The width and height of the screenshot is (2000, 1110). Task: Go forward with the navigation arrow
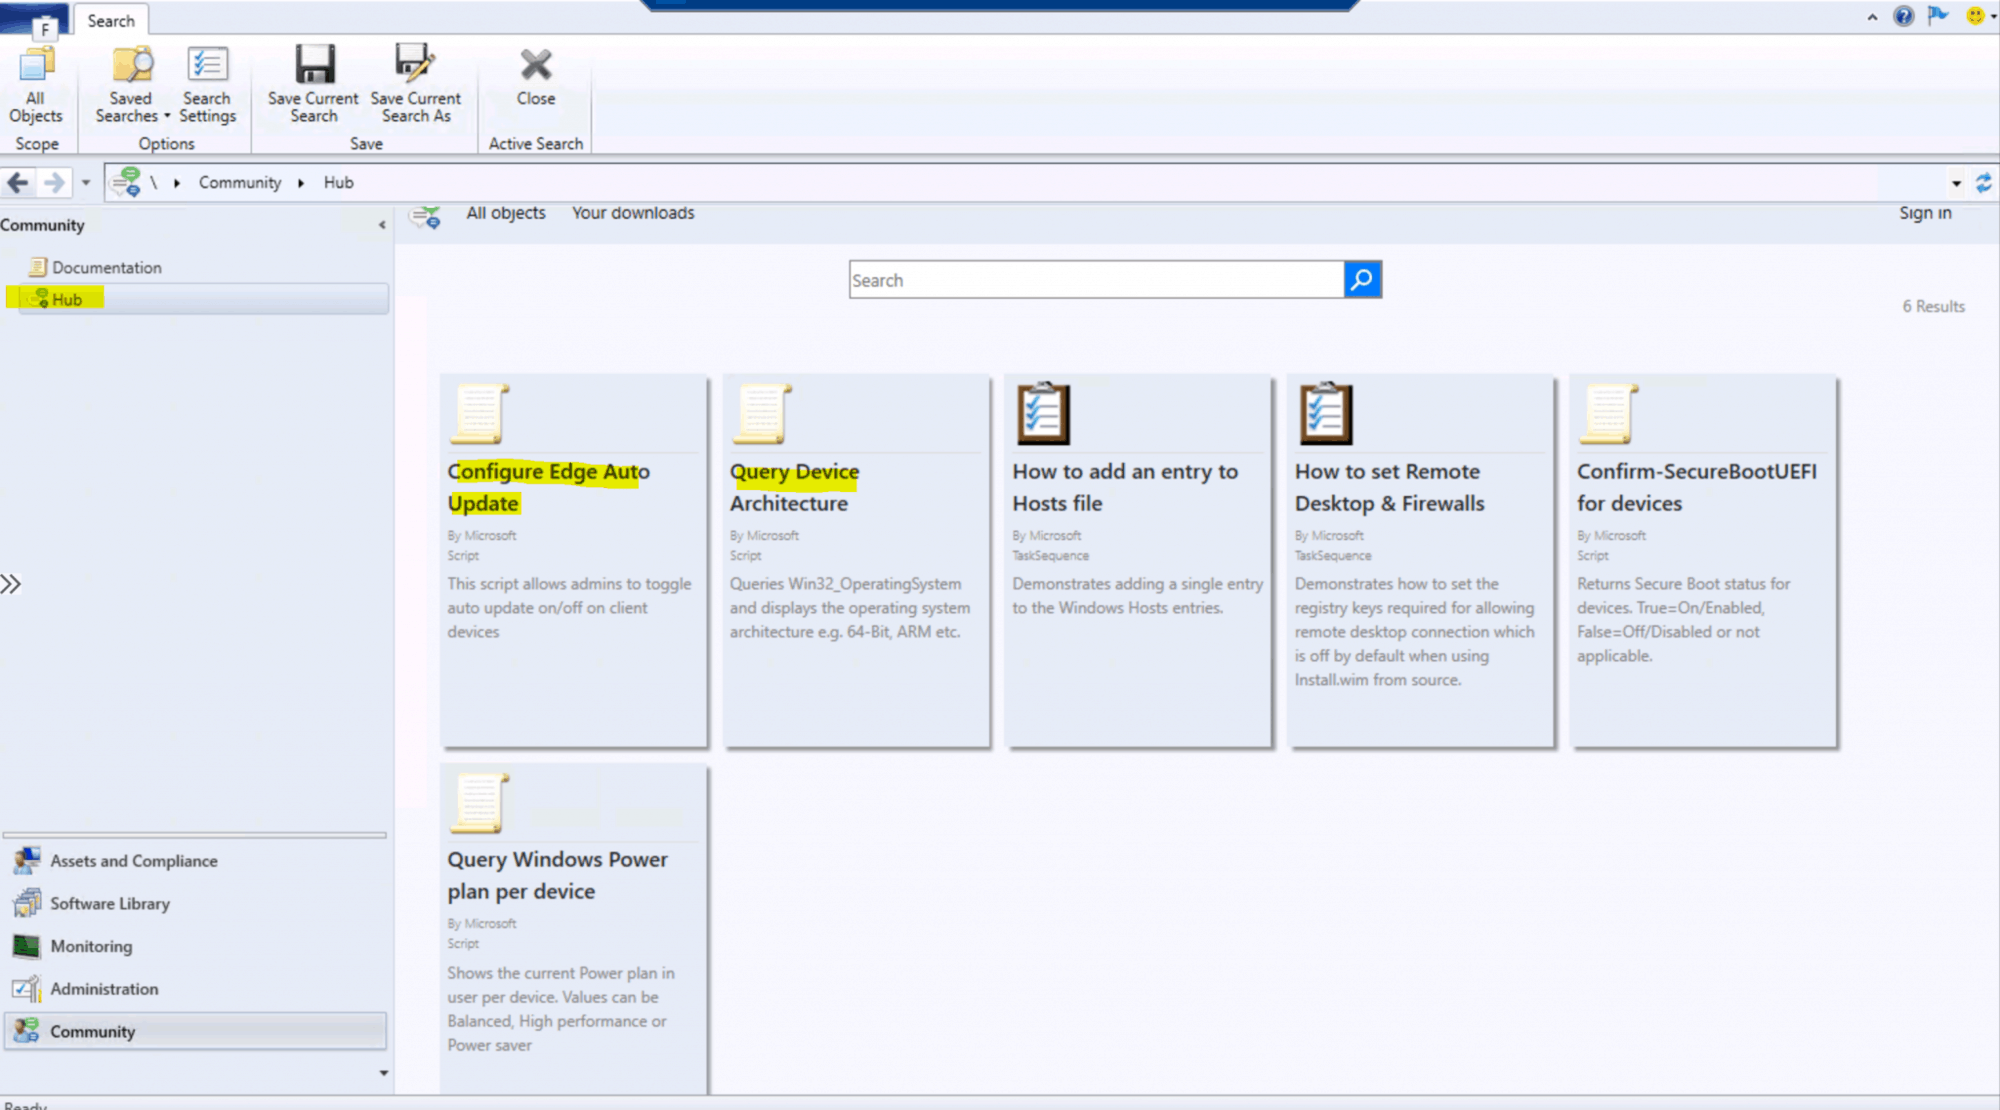click(x=55, y=183)
